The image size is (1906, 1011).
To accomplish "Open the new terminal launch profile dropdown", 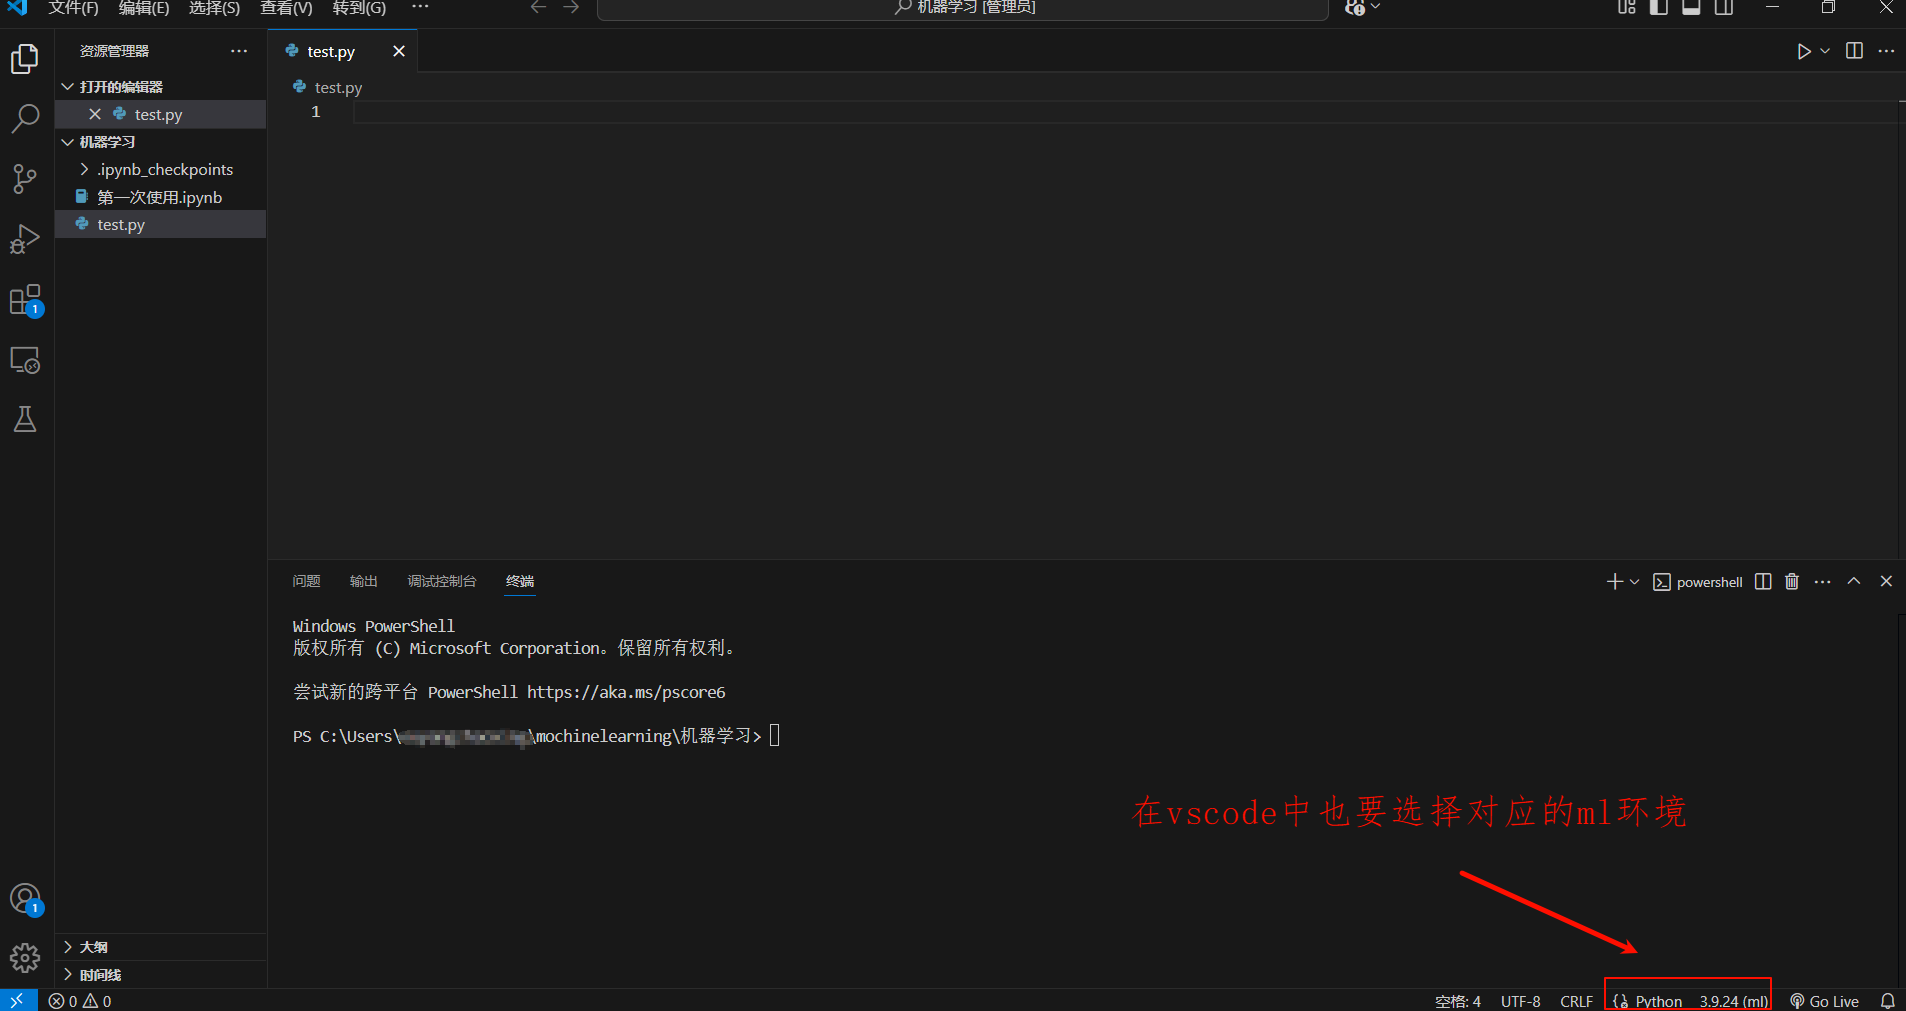I will click(x=1635, y=582).
